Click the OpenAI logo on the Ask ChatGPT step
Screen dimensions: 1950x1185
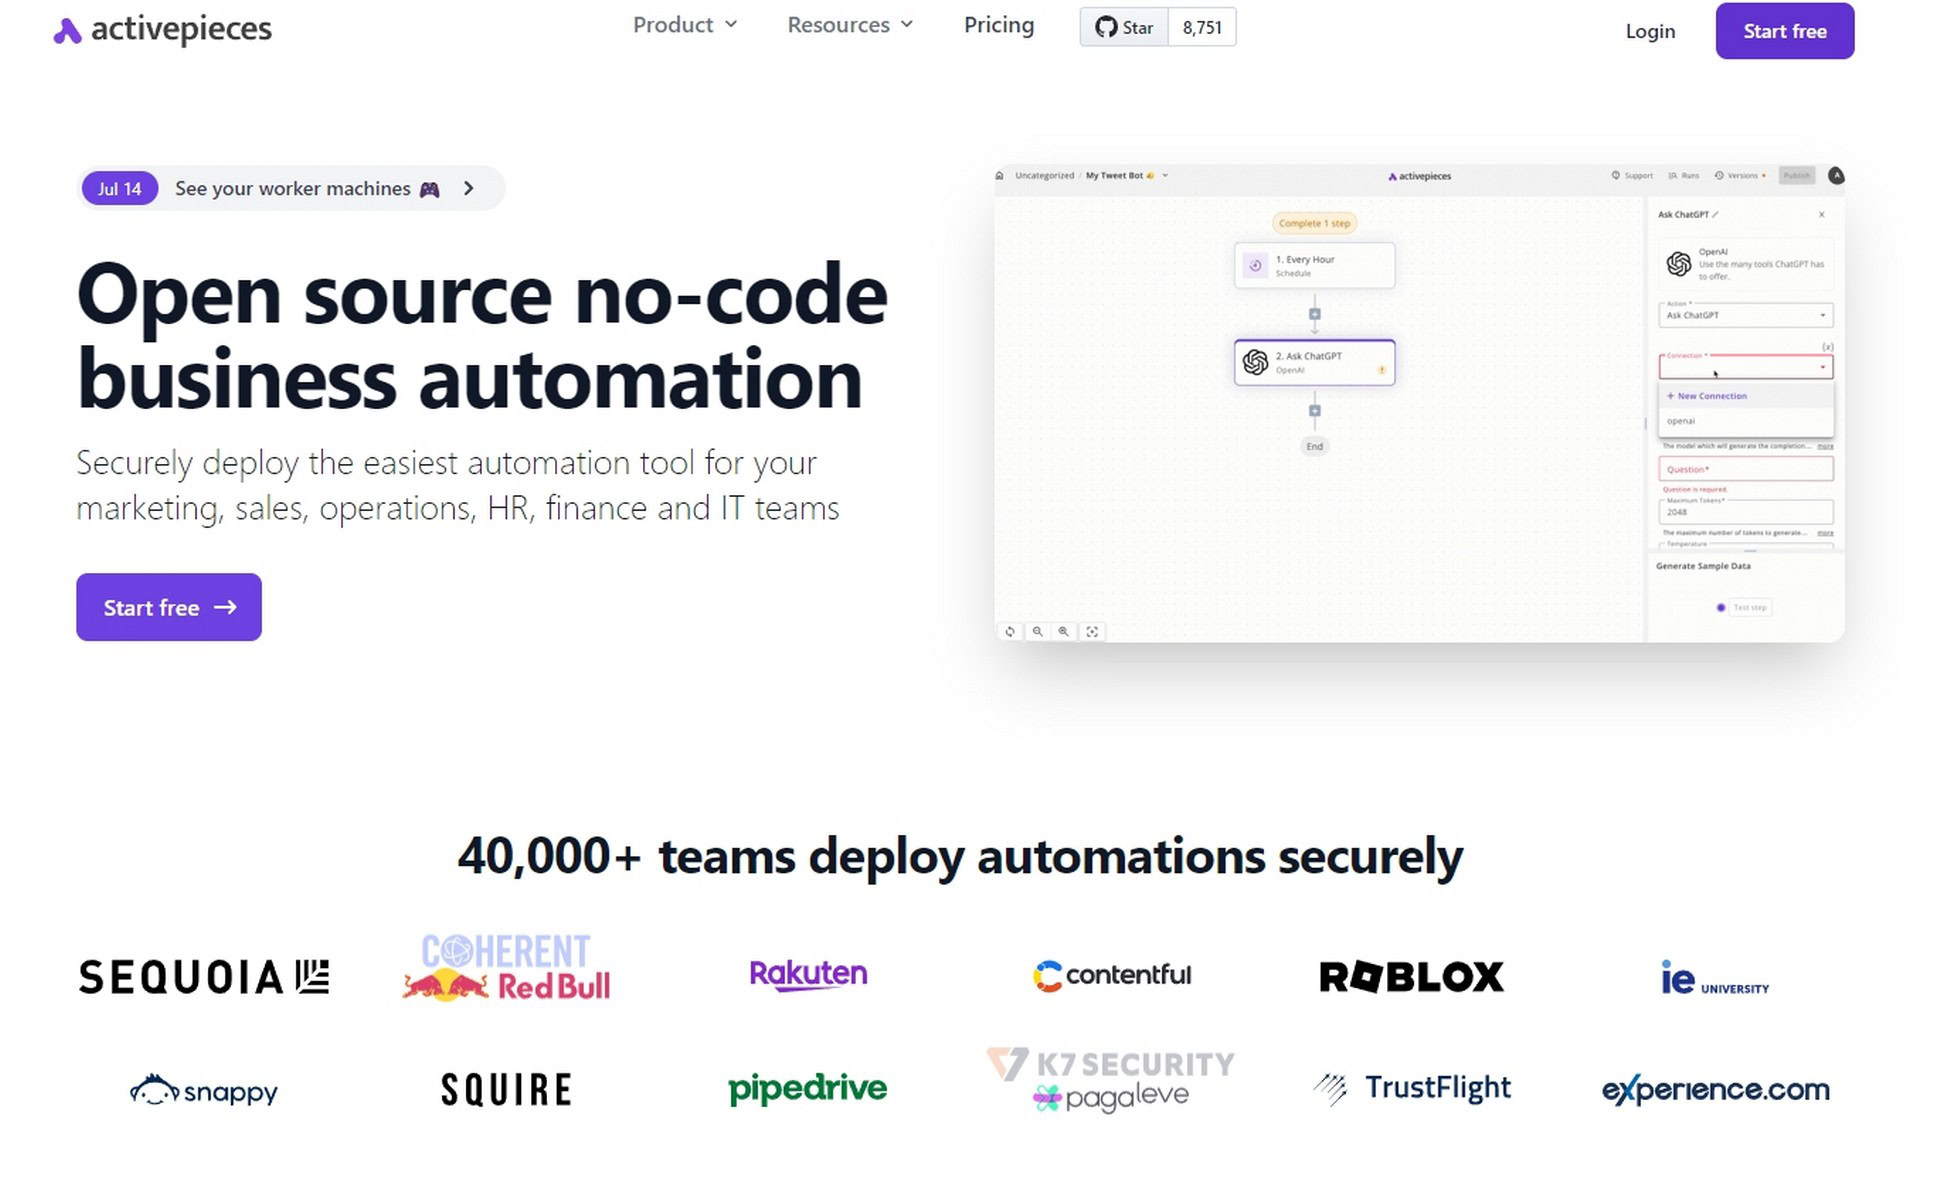pyautogui.click(x=1255, y=362)
